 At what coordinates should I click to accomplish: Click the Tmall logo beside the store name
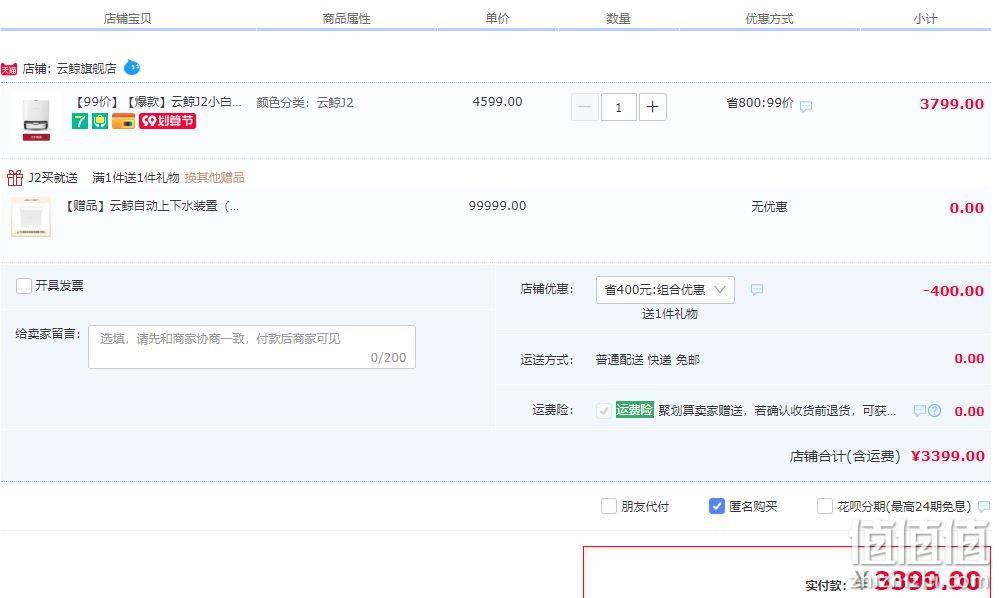coord(9,69)
